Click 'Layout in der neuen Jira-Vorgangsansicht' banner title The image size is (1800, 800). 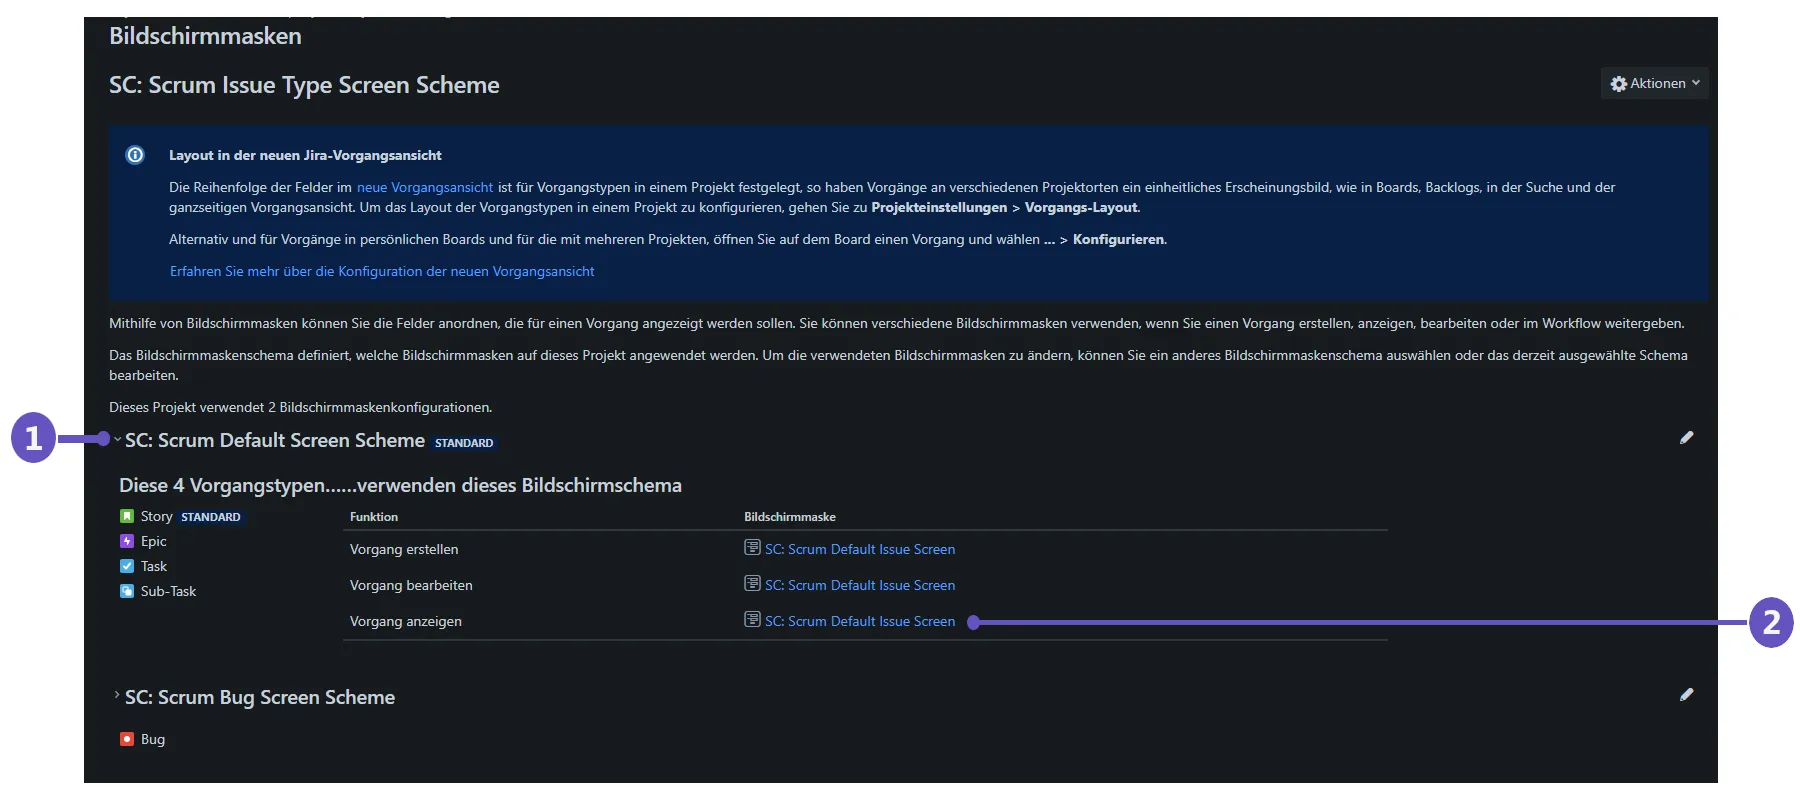(x=305, y=155)
